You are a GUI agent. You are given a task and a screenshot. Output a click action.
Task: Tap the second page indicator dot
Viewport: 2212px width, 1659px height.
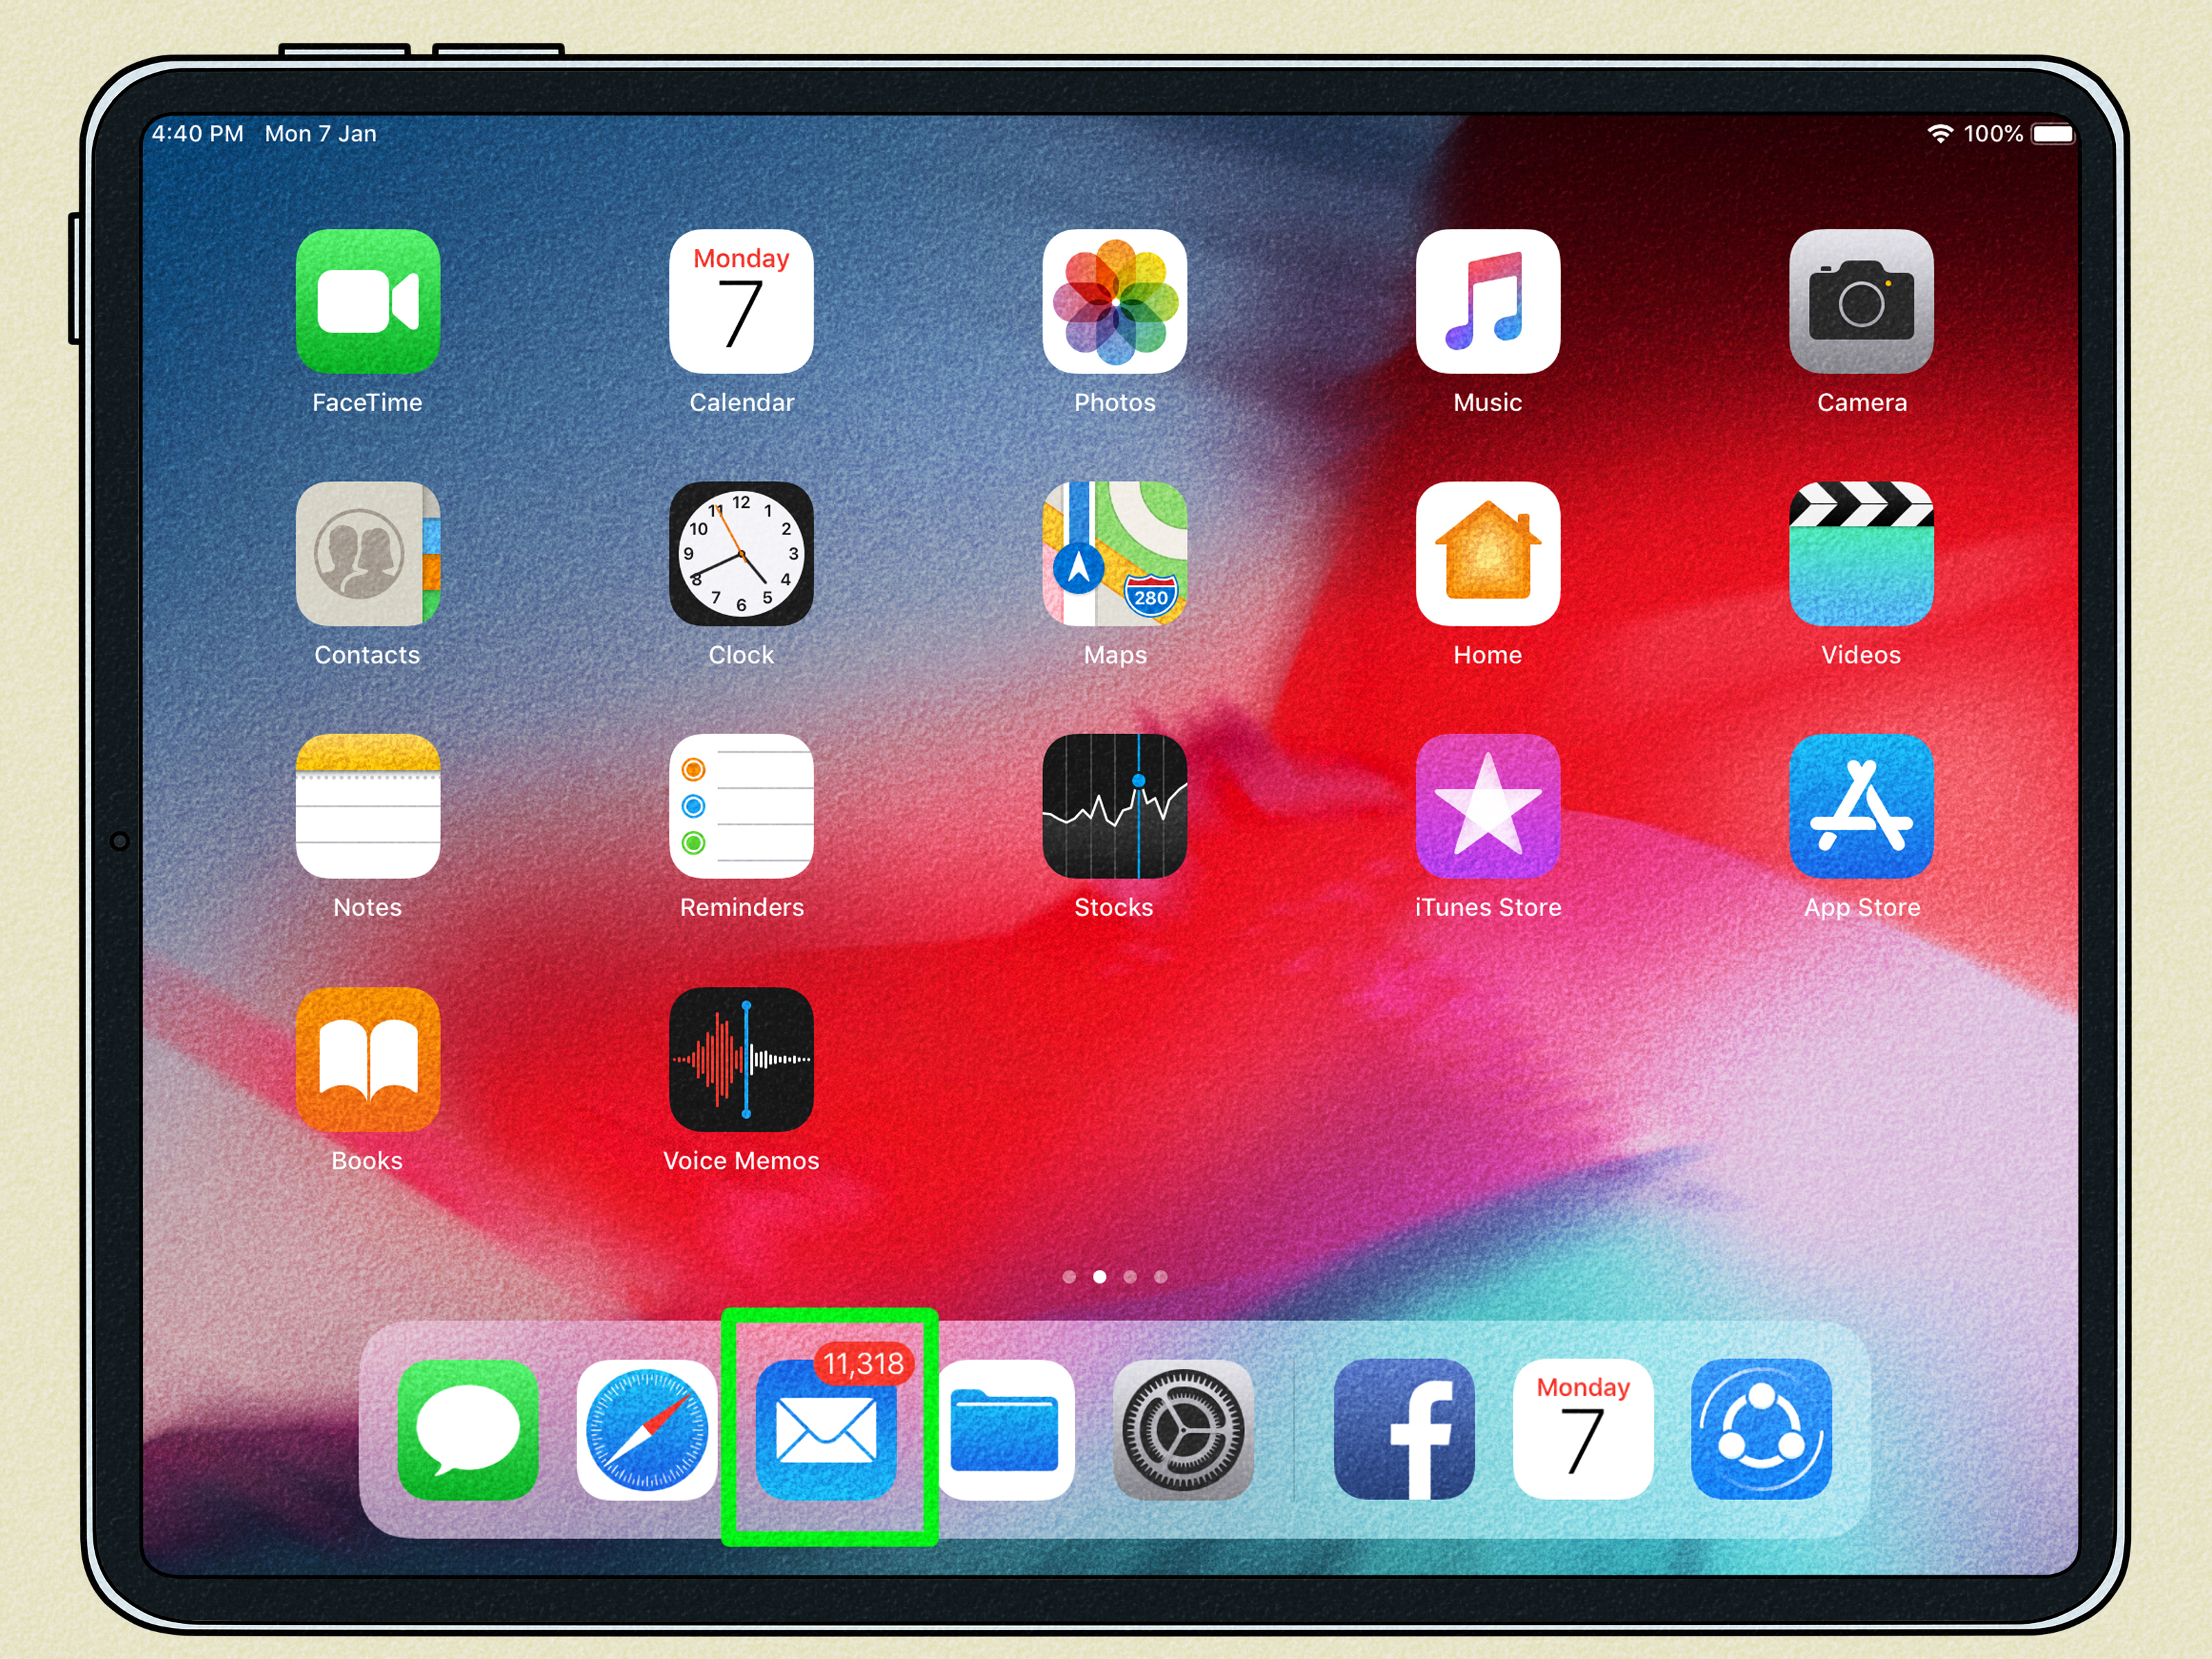[x=1101, y=1276]
